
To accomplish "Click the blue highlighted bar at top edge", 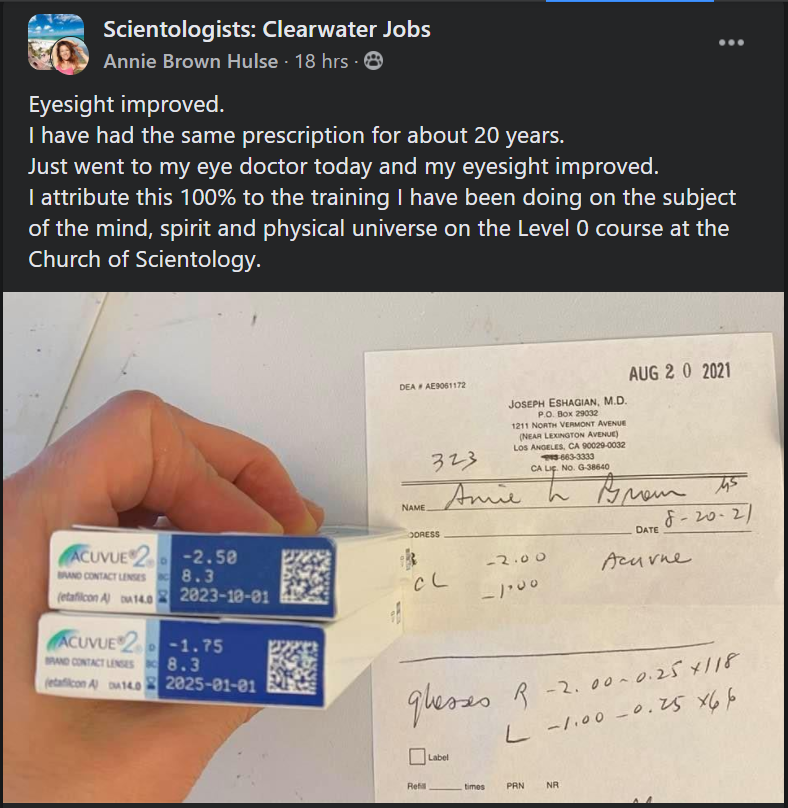I will [629, 1].
